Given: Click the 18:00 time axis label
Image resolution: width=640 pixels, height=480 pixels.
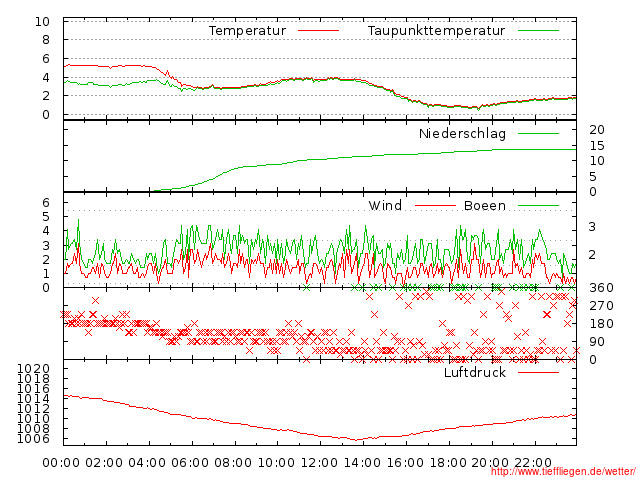Looking at the screenshot, I should click(x=448, y=463).
